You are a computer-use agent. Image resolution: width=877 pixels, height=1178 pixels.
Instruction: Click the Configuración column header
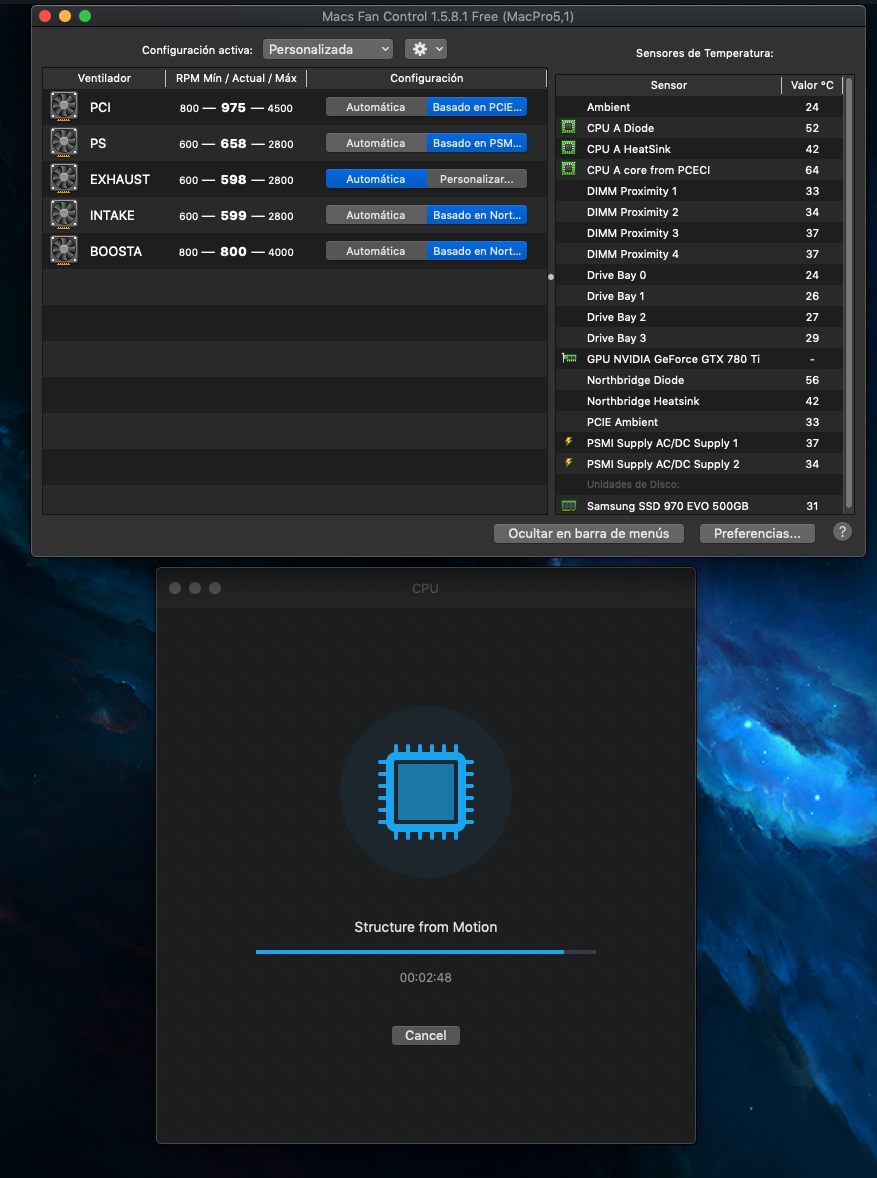tap(427, 78)
